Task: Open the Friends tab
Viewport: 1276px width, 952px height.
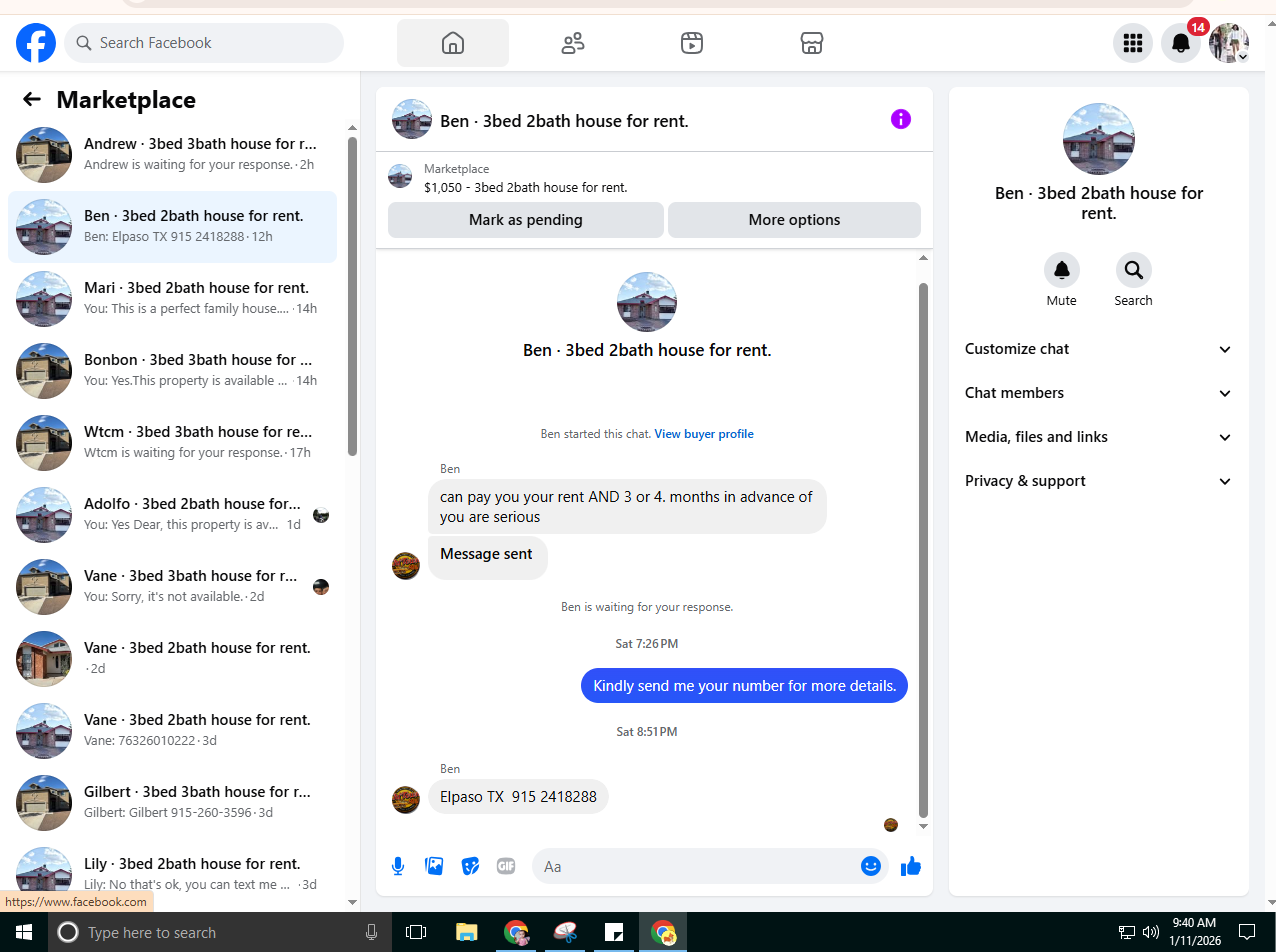Action: point(573,43)
